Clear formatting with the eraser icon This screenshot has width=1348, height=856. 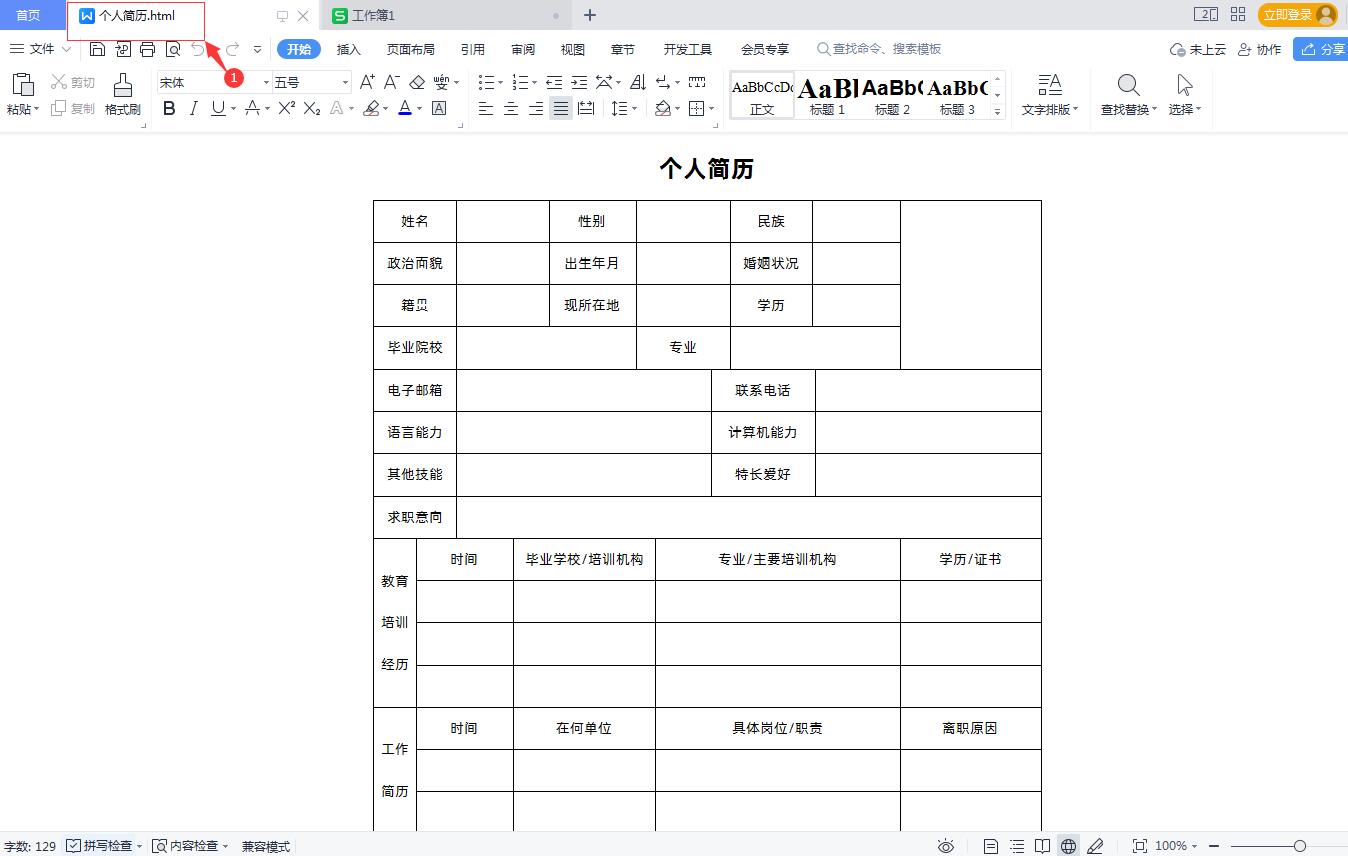click(x=416, y=82)
